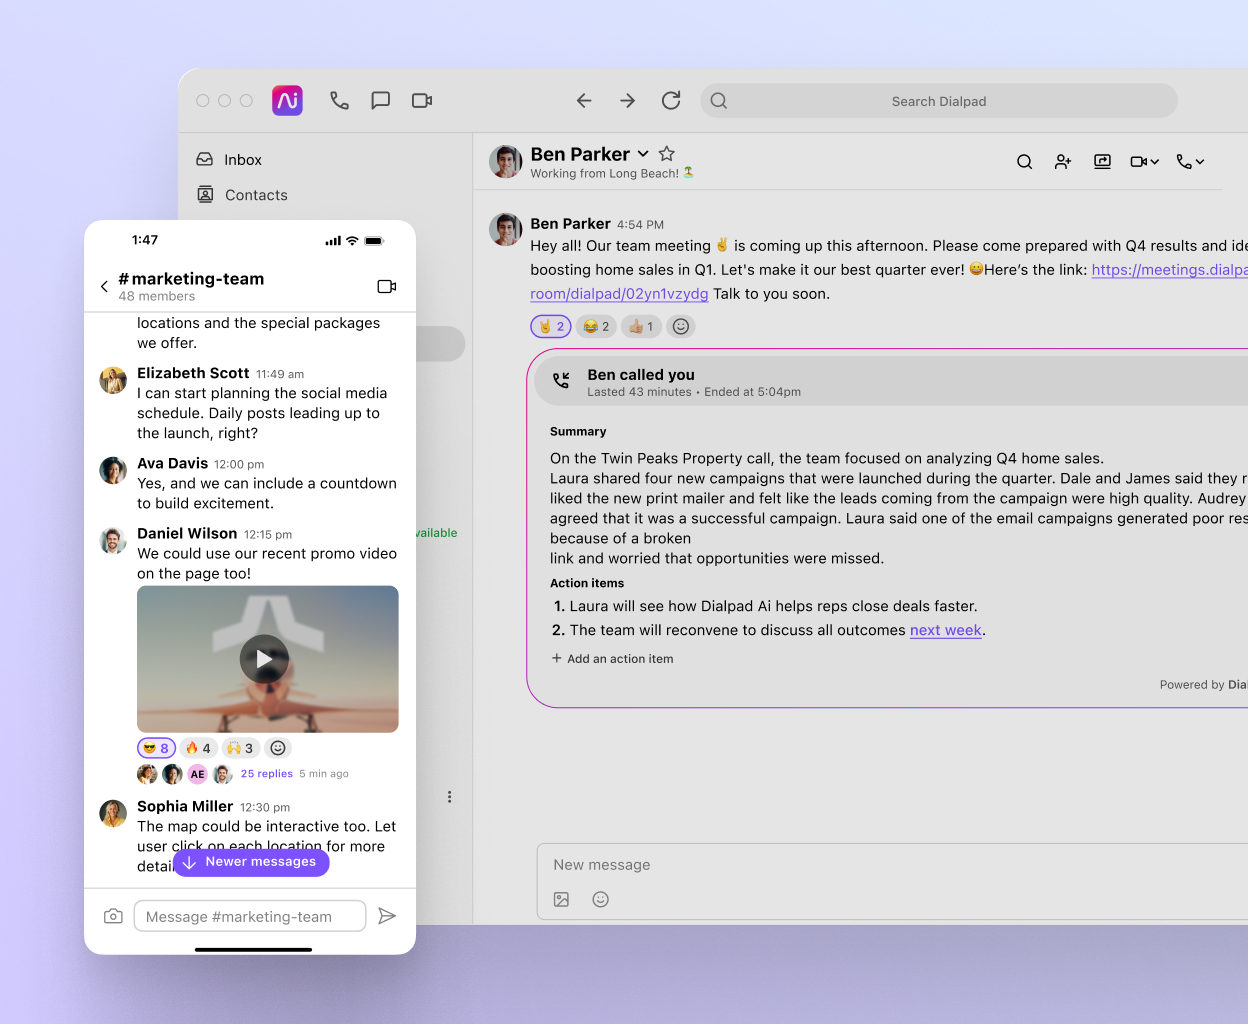
Task: Start a video call in the mobile channel view
Action: point(386,286)
